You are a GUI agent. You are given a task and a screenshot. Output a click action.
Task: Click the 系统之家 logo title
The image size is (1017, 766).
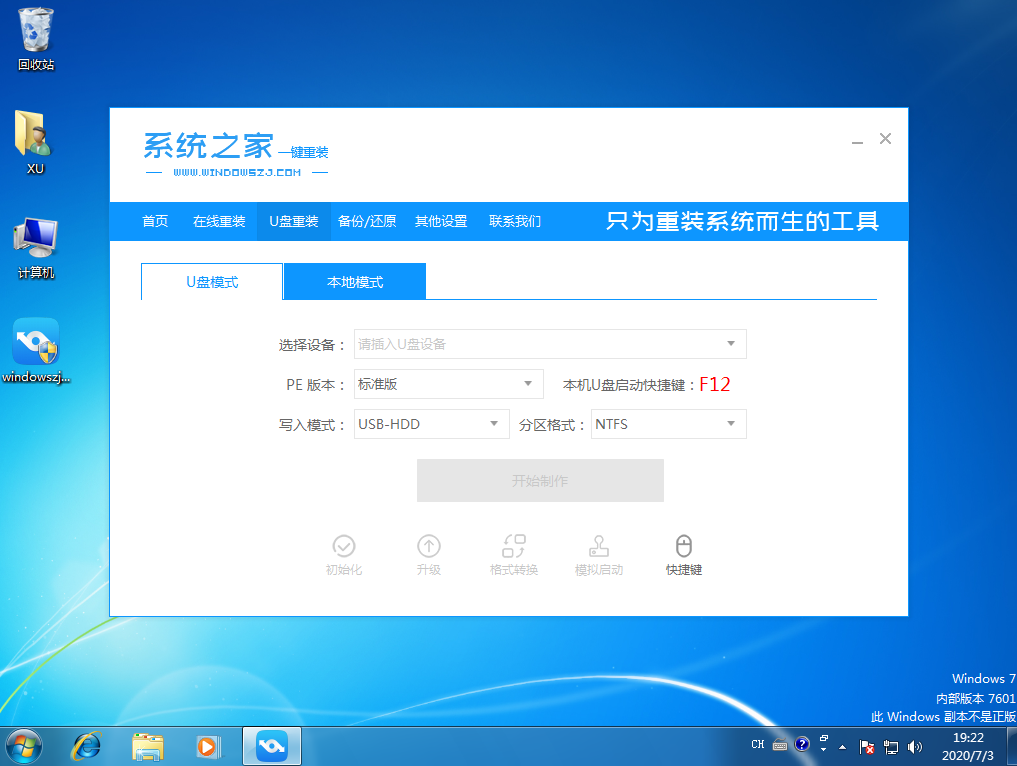click(x=208, y=145)
